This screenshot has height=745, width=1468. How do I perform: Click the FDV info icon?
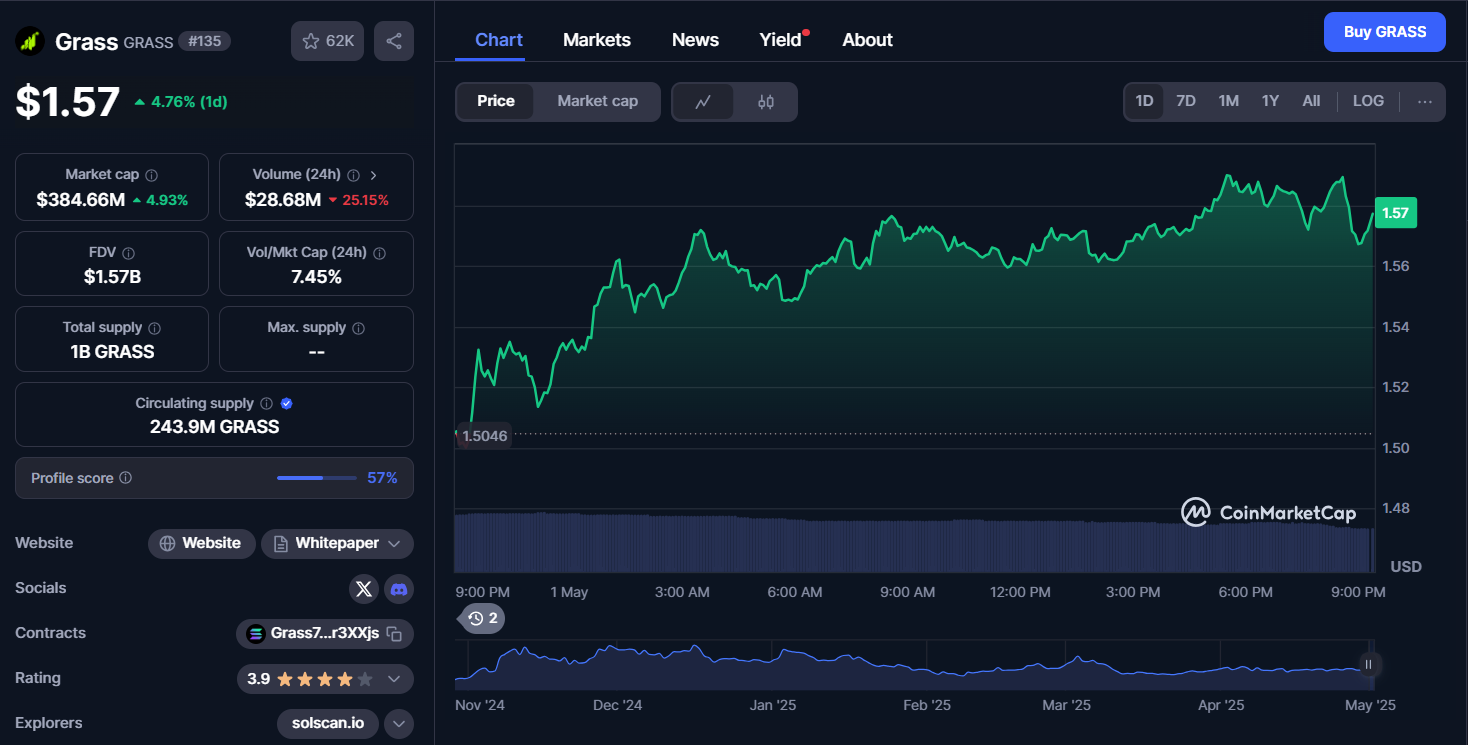pos(128,253)
